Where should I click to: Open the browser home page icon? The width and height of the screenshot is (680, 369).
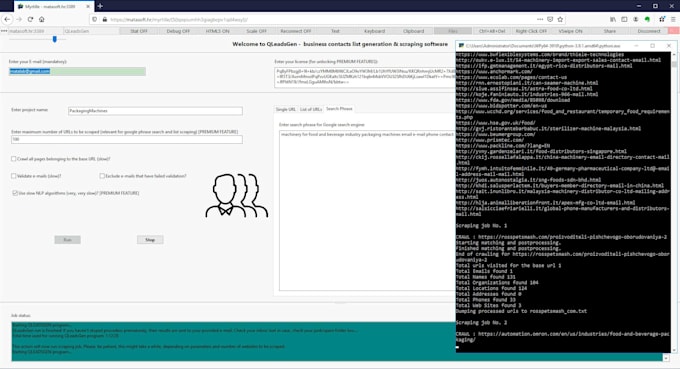[x=42, y=20]
